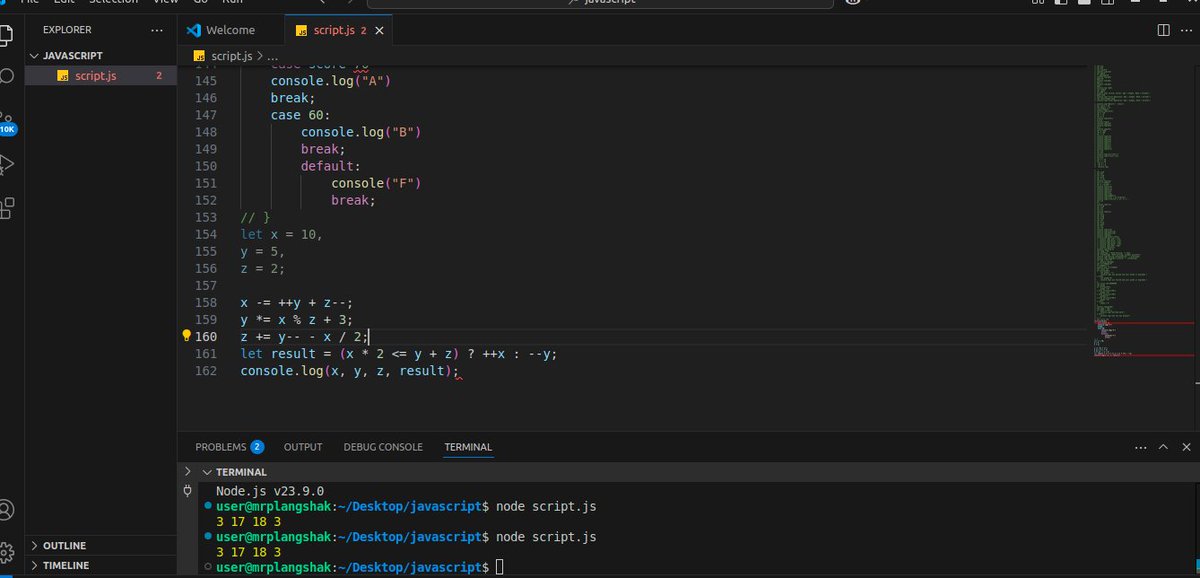
Task: Click the EXPLORER panel title
Action: click(x=67, y=30)
